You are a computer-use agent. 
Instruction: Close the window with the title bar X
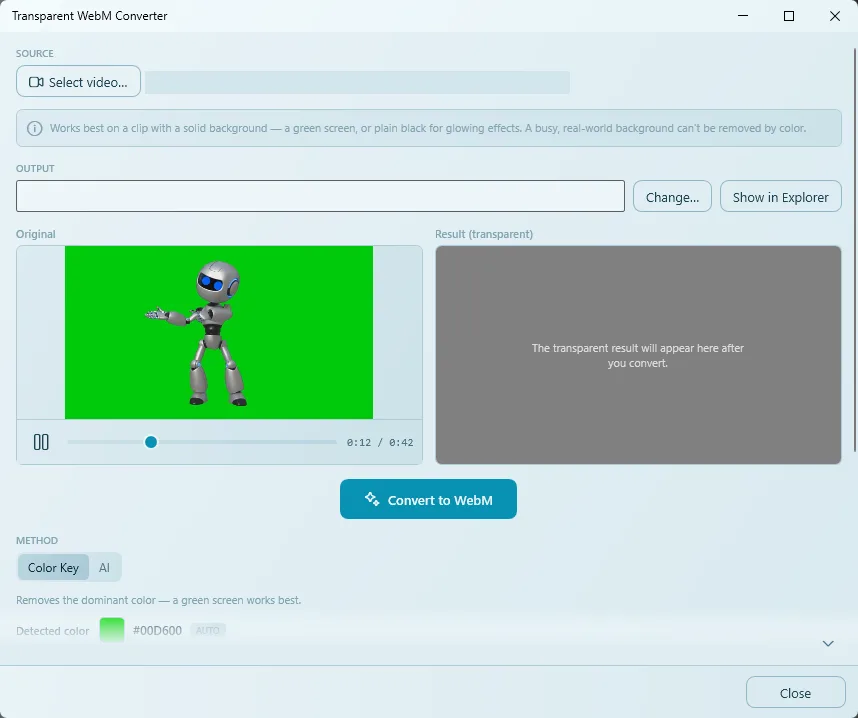(x=834, y=16)
